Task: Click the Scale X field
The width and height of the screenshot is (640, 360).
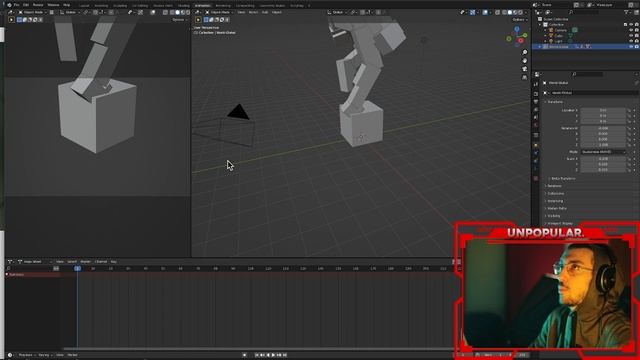Action: pos(603,159)
